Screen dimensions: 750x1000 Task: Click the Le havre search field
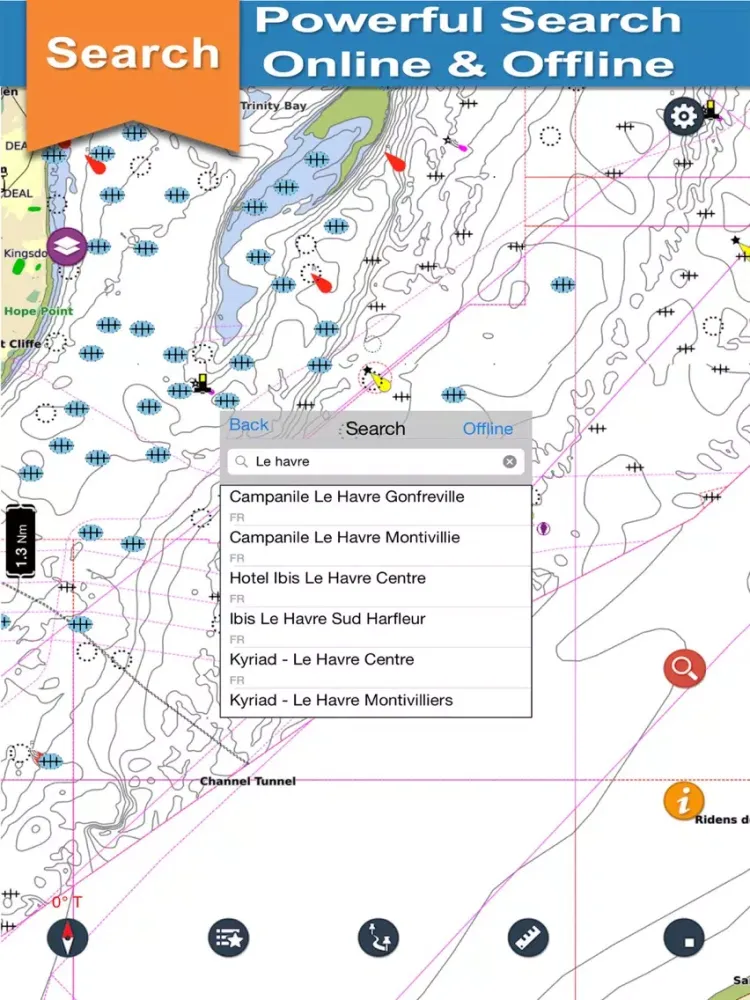pos(370,462)
